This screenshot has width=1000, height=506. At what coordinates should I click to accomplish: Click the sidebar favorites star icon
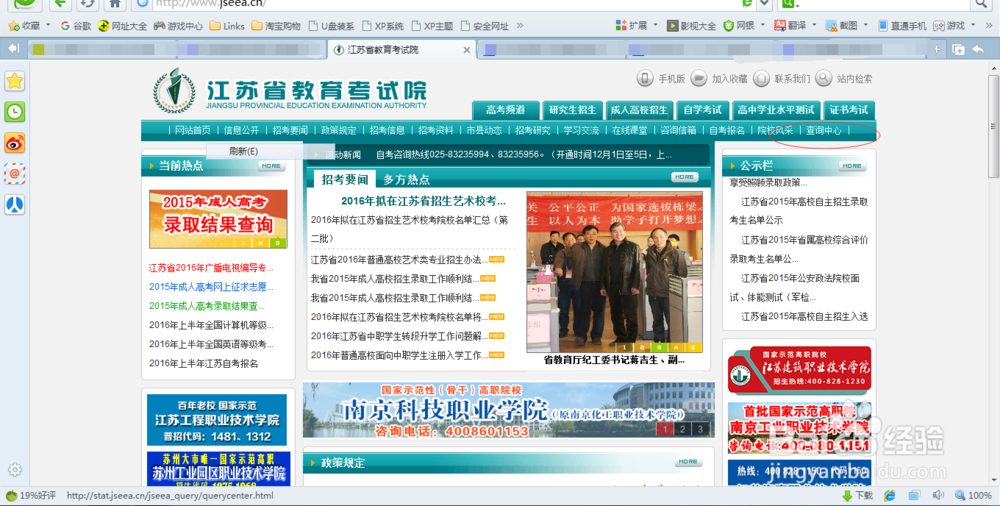click(15, 81)
